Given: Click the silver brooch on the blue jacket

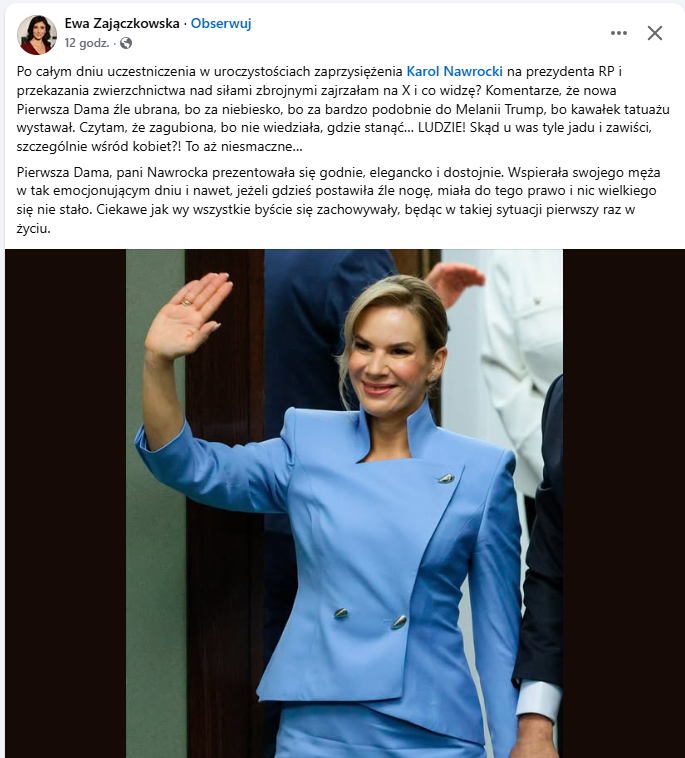Looking at the screenshot, I should click(445, 479).
